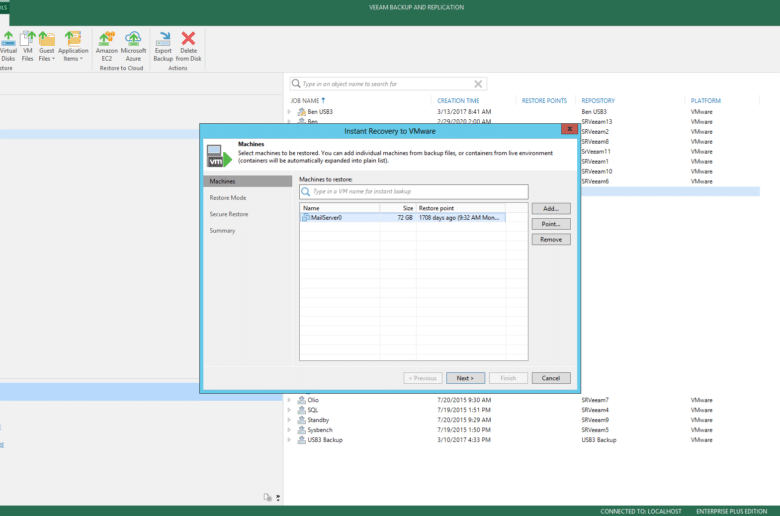Choose Amazon EC2 restore to cloud
This screenshot has width=780, height=516.
coord(106,46)
